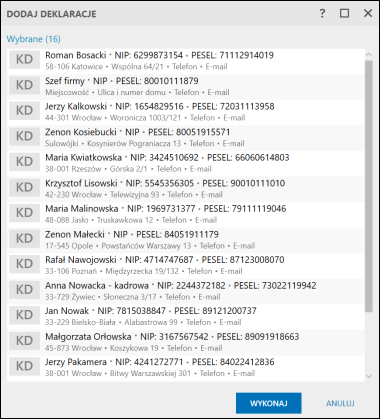
Task: Click the KD icon next to Jerzy Kalkowski
Action: pyautogui.click(x=24, y=110)
